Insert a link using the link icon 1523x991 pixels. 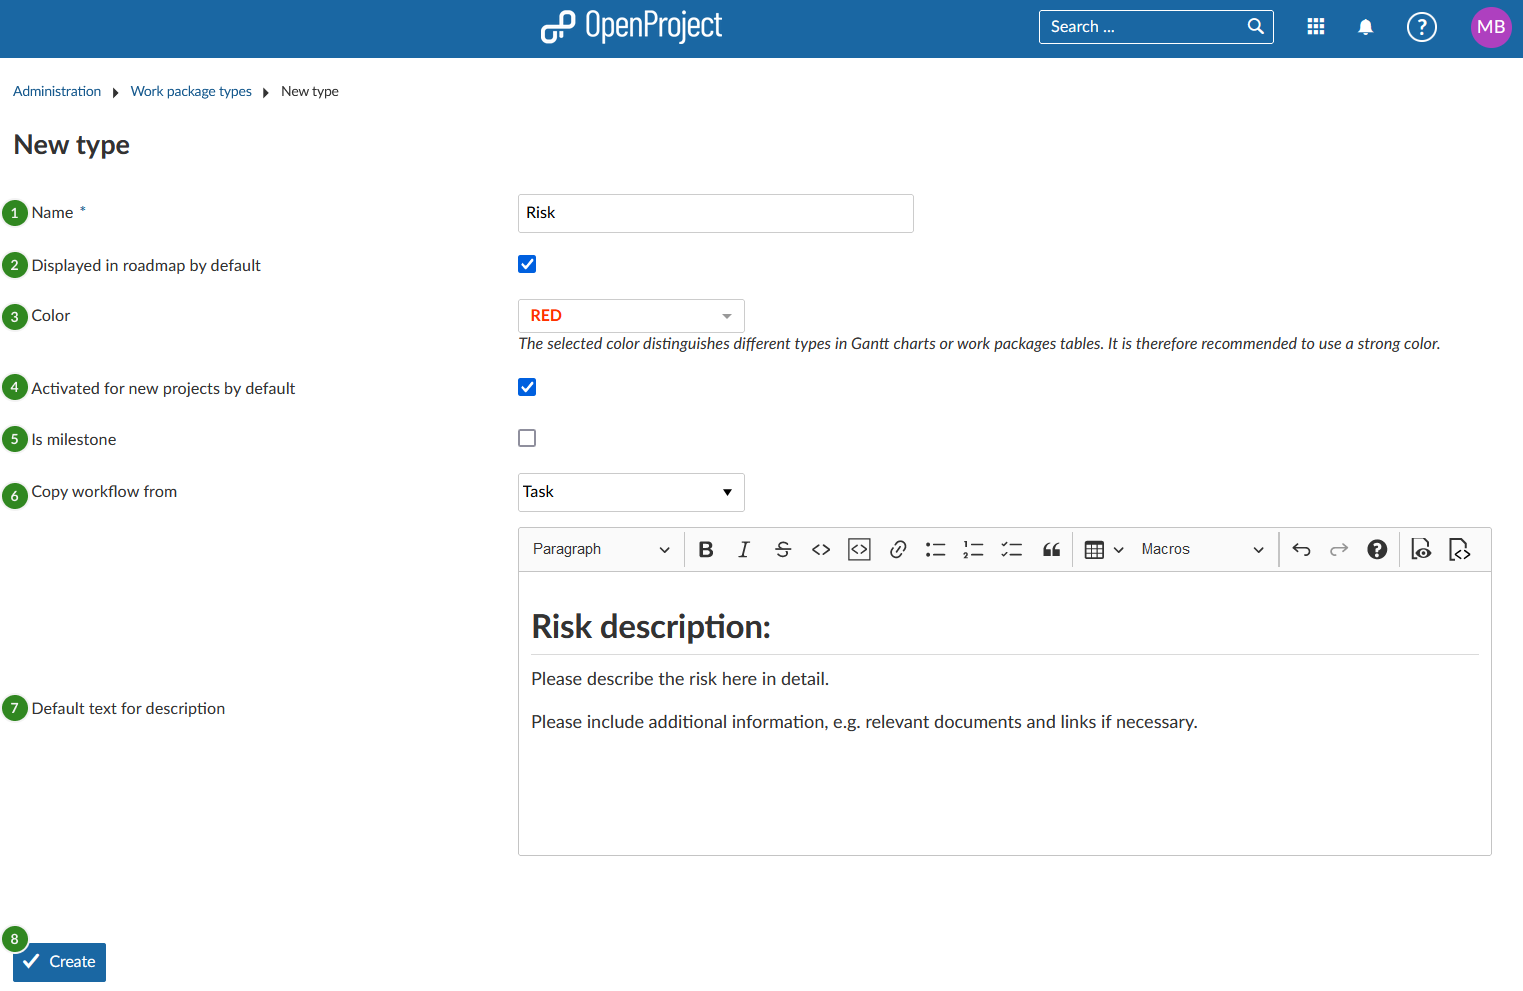[x=898, y=549]
